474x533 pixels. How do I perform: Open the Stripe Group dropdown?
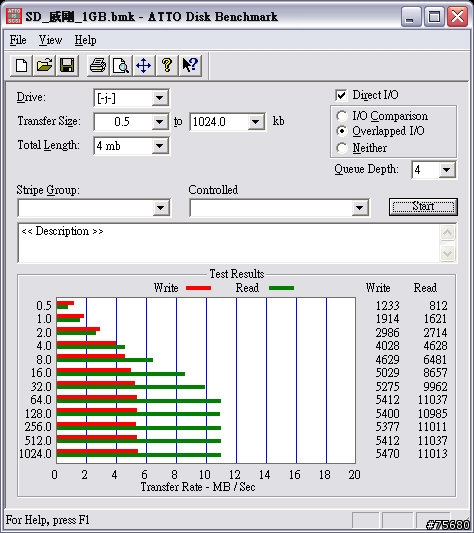pyautogui.click(x=161, y=208)
